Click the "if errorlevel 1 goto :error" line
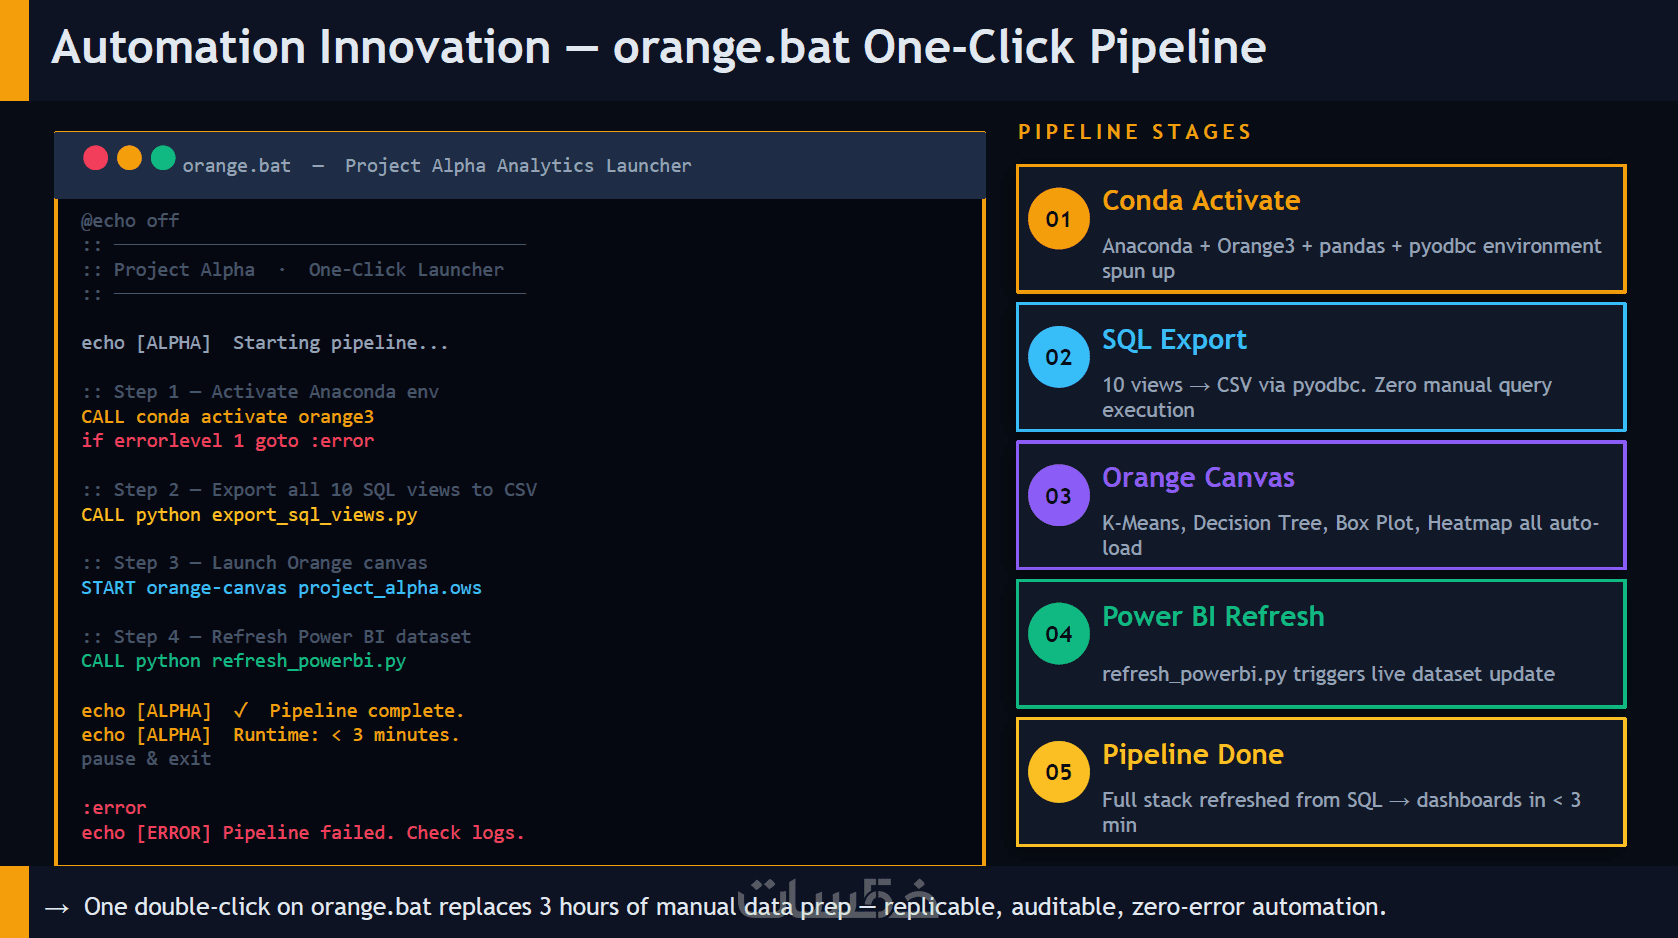The height and width of the screenshot is (938, 1678). pos(228,441)
